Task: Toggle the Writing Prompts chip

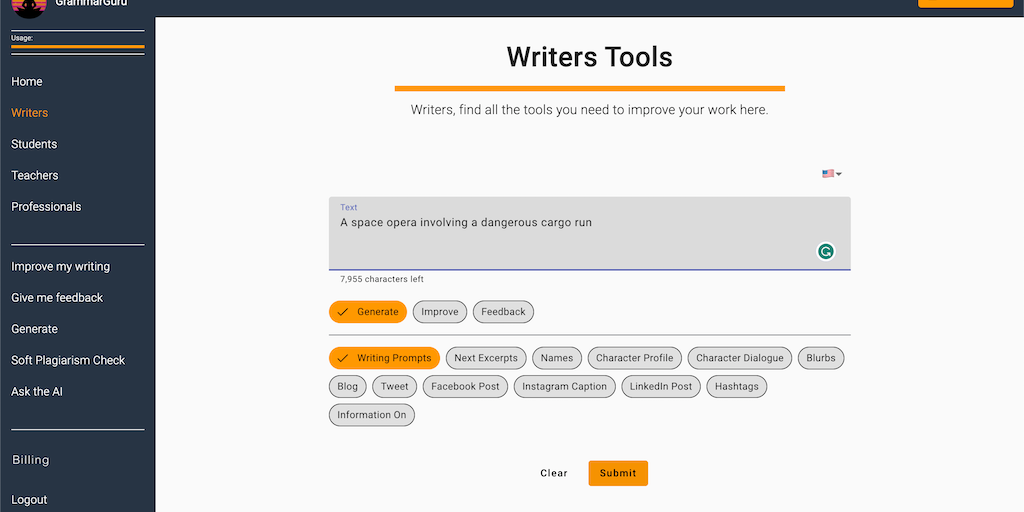Action: pos(384,358)
